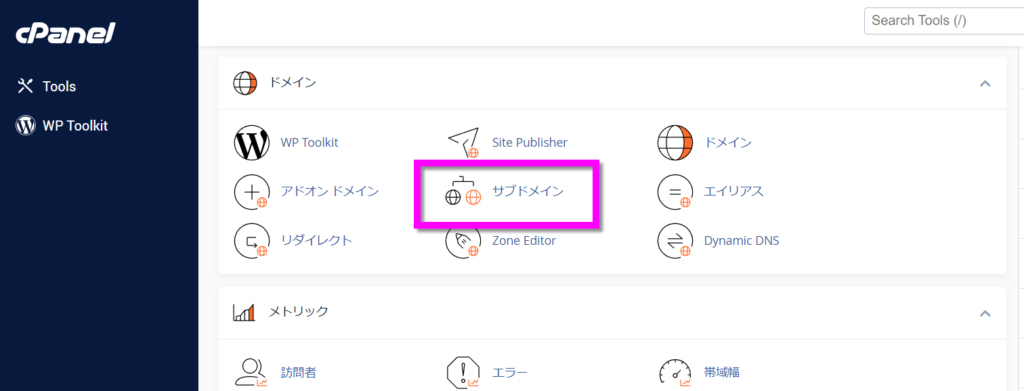Open the リダイレクト arrow icon
1024x391 pixels.
click(x=251, y=241)
